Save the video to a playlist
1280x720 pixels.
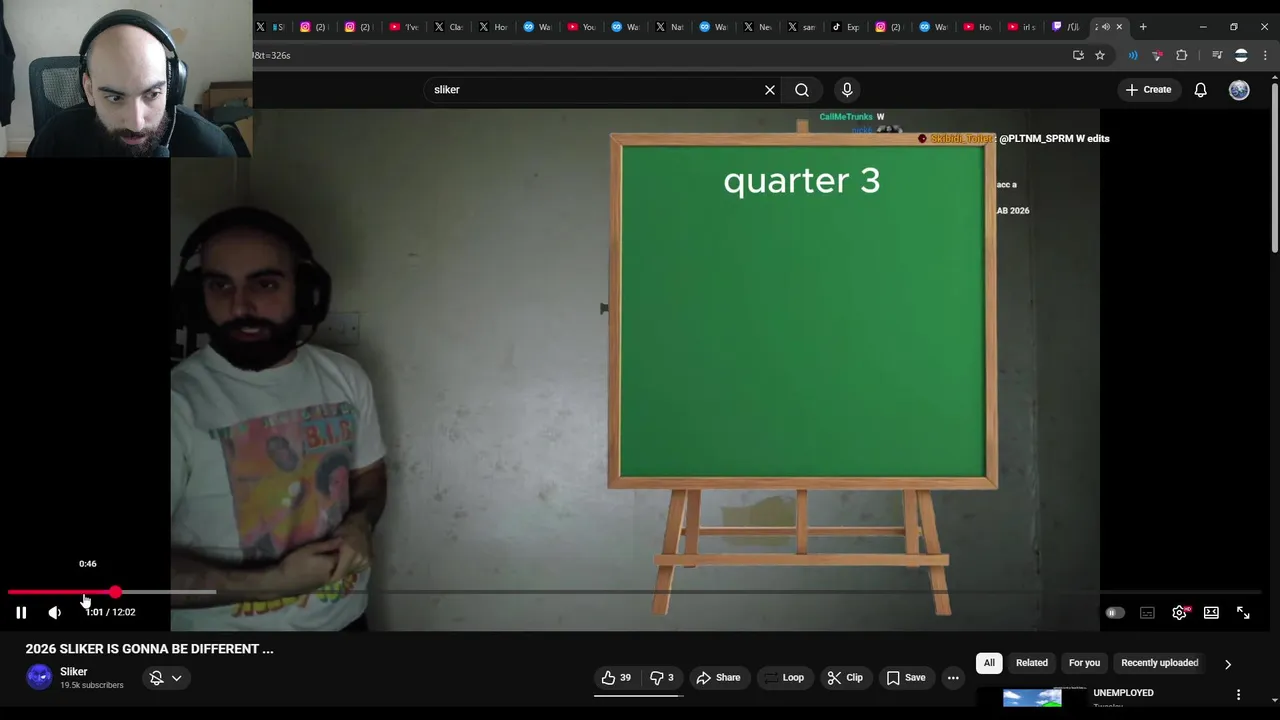tap(906, 678)
